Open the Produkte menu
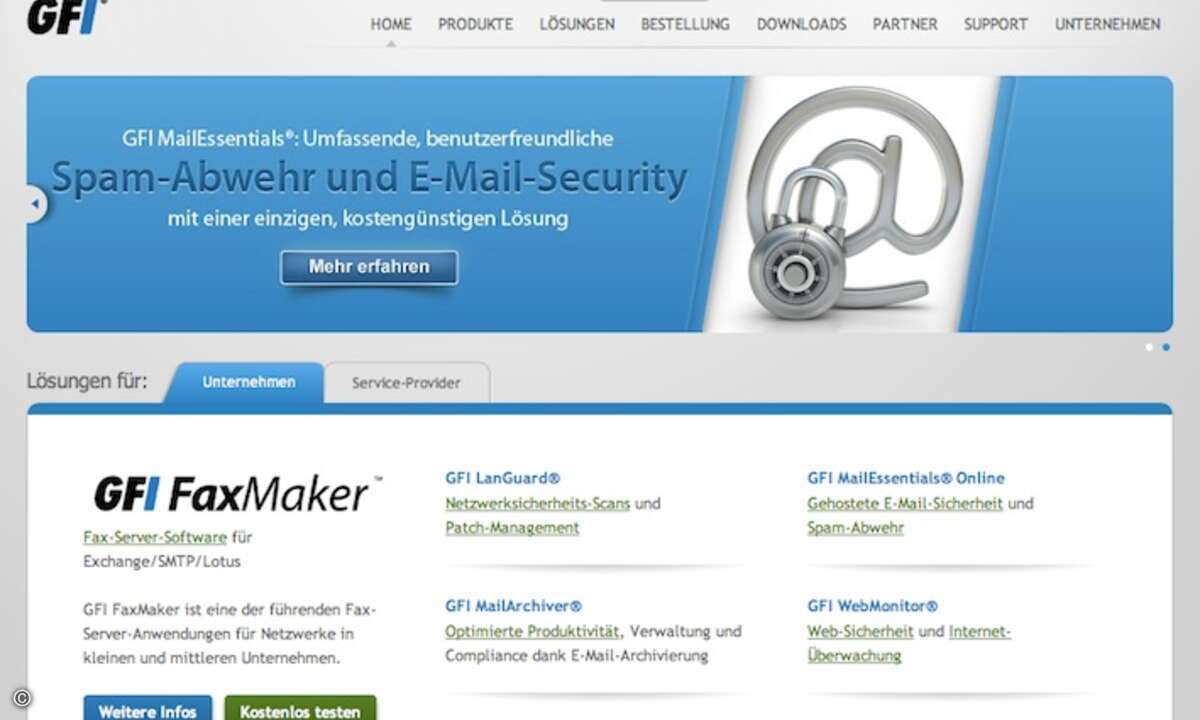Viewport: 1200px width, 720px height. (476, 24)
